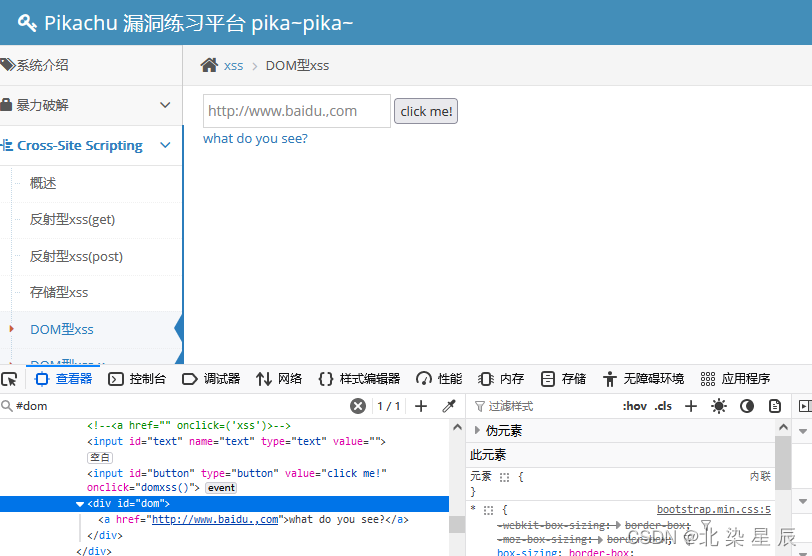The width and height of the screenshot is (812, 556).
Task: Click the tag icon beside 系统介绍
Action: (7, 65)
